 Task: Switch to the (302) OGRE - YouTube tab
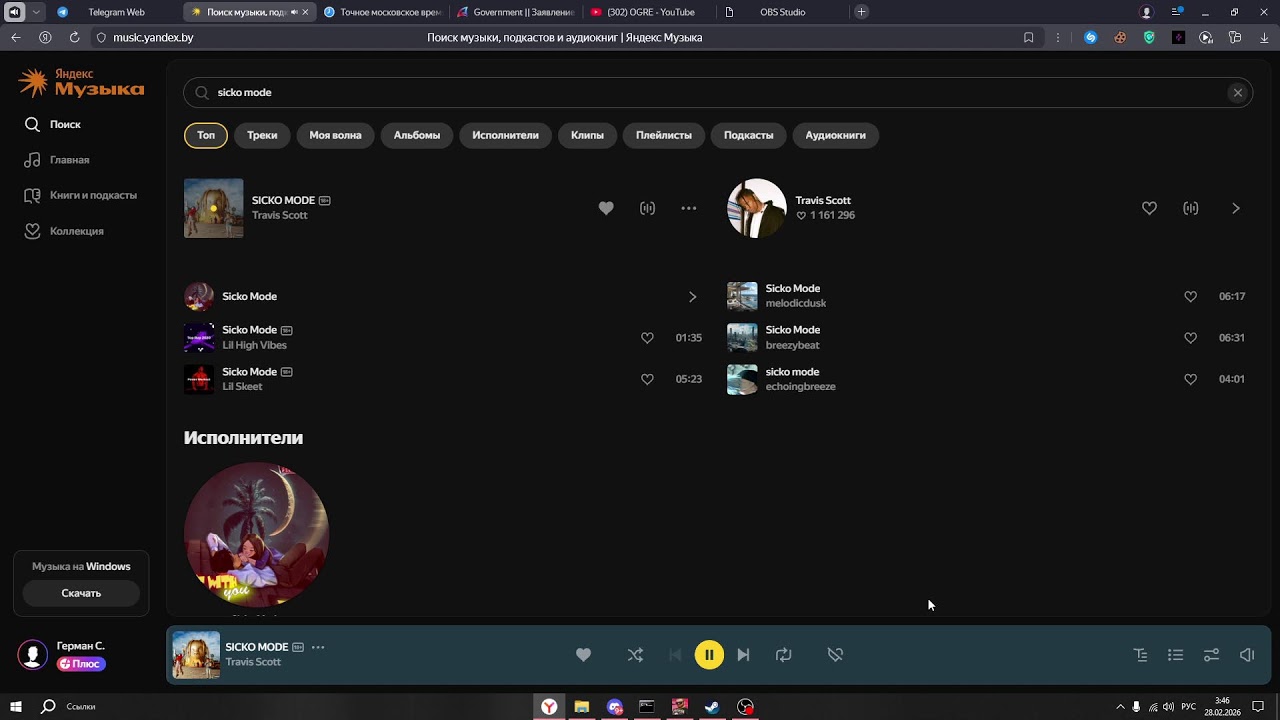tap(650, 12)
